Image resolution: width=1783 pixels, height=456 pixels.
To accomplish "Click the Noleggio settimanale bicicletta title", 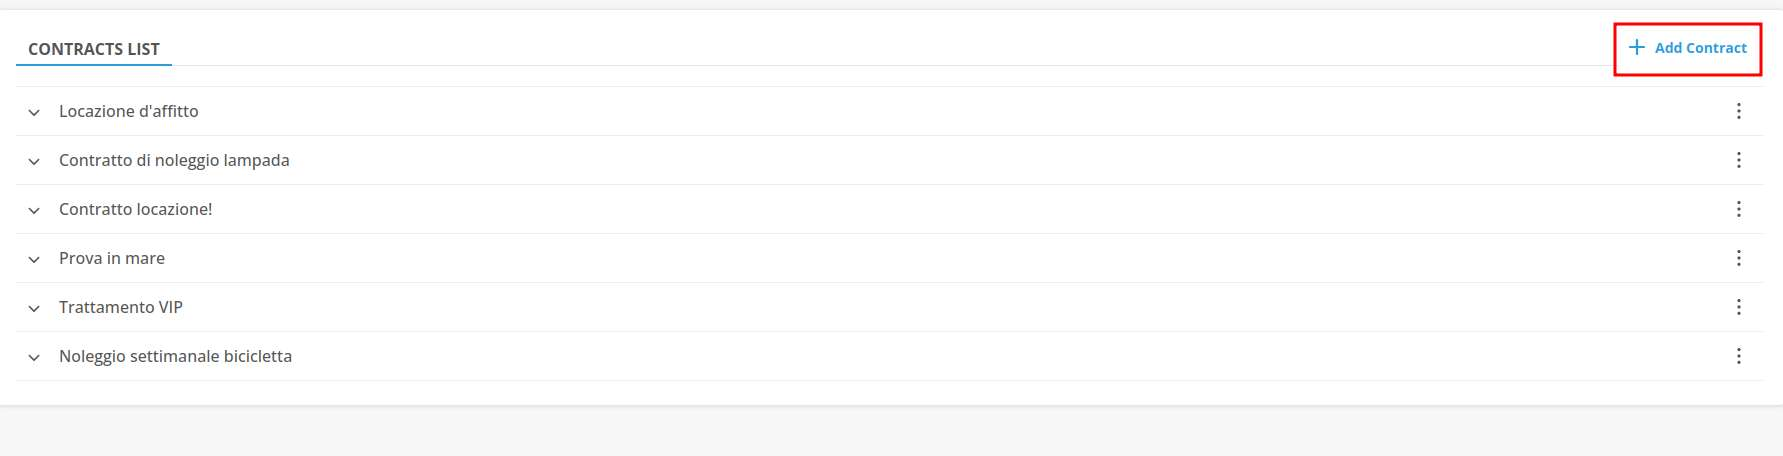I will pyautogui.click(x=175, y=356).
